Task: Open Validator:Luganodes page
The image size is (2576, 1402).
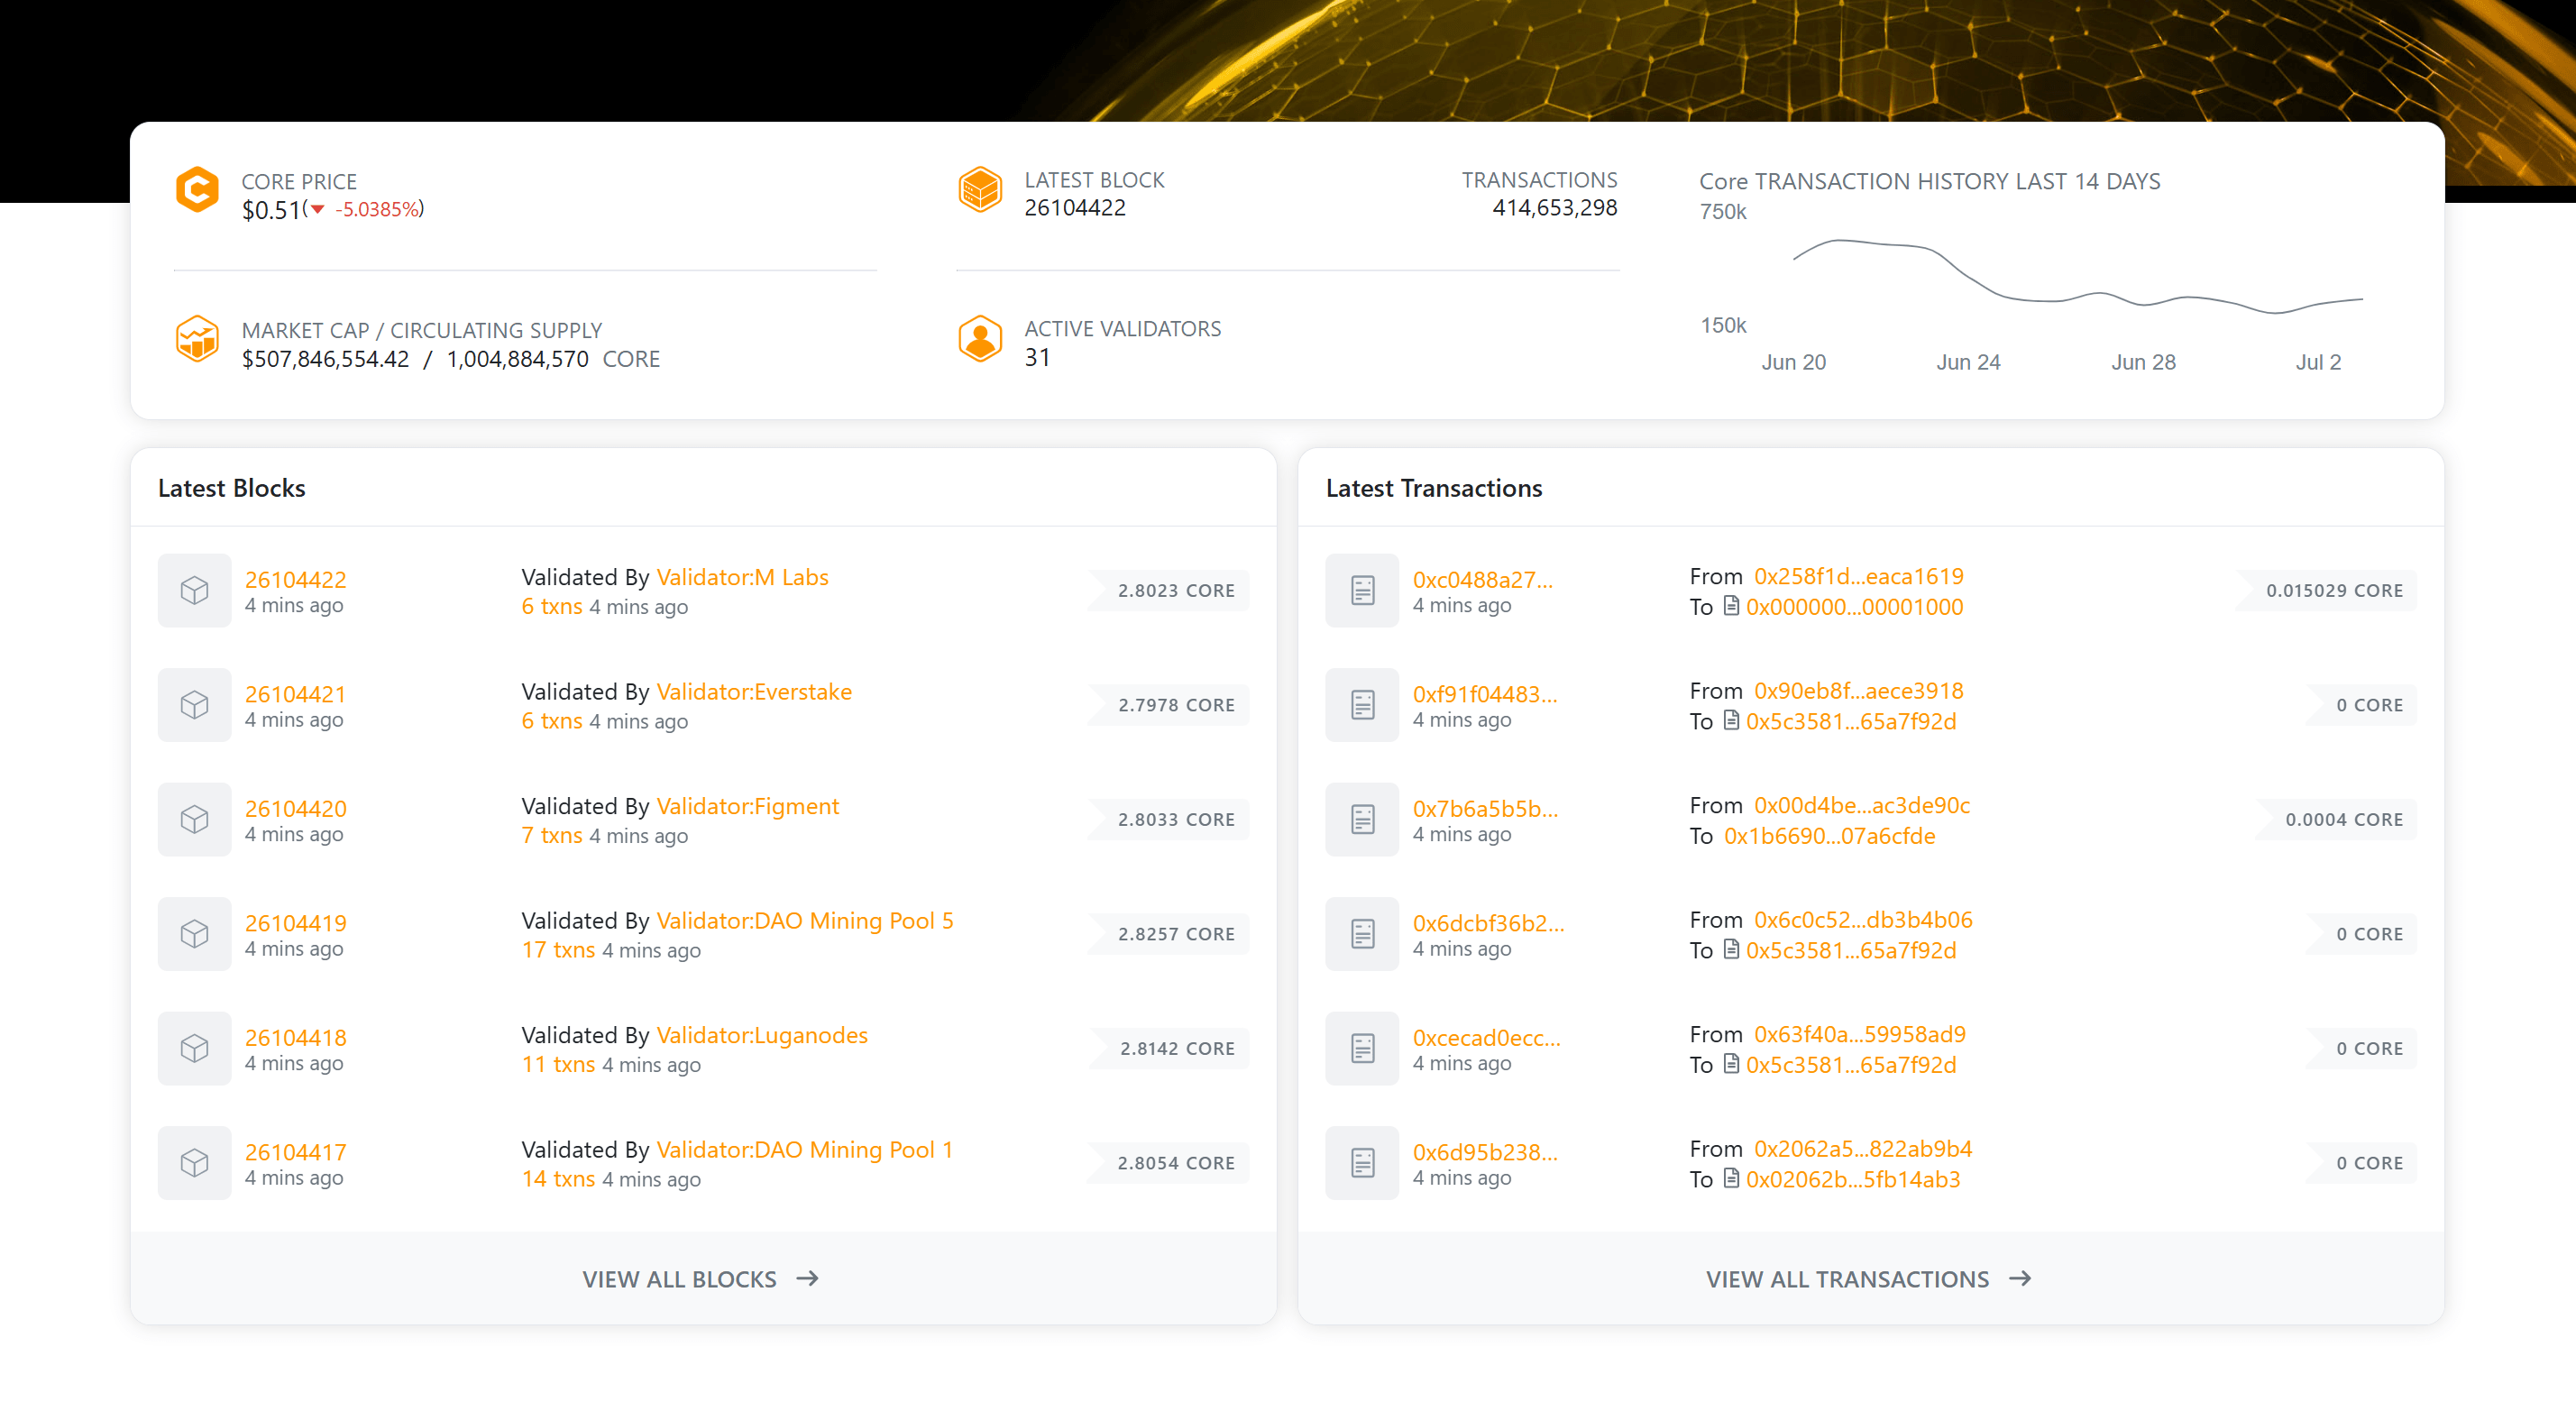Action: (762, 1035)
